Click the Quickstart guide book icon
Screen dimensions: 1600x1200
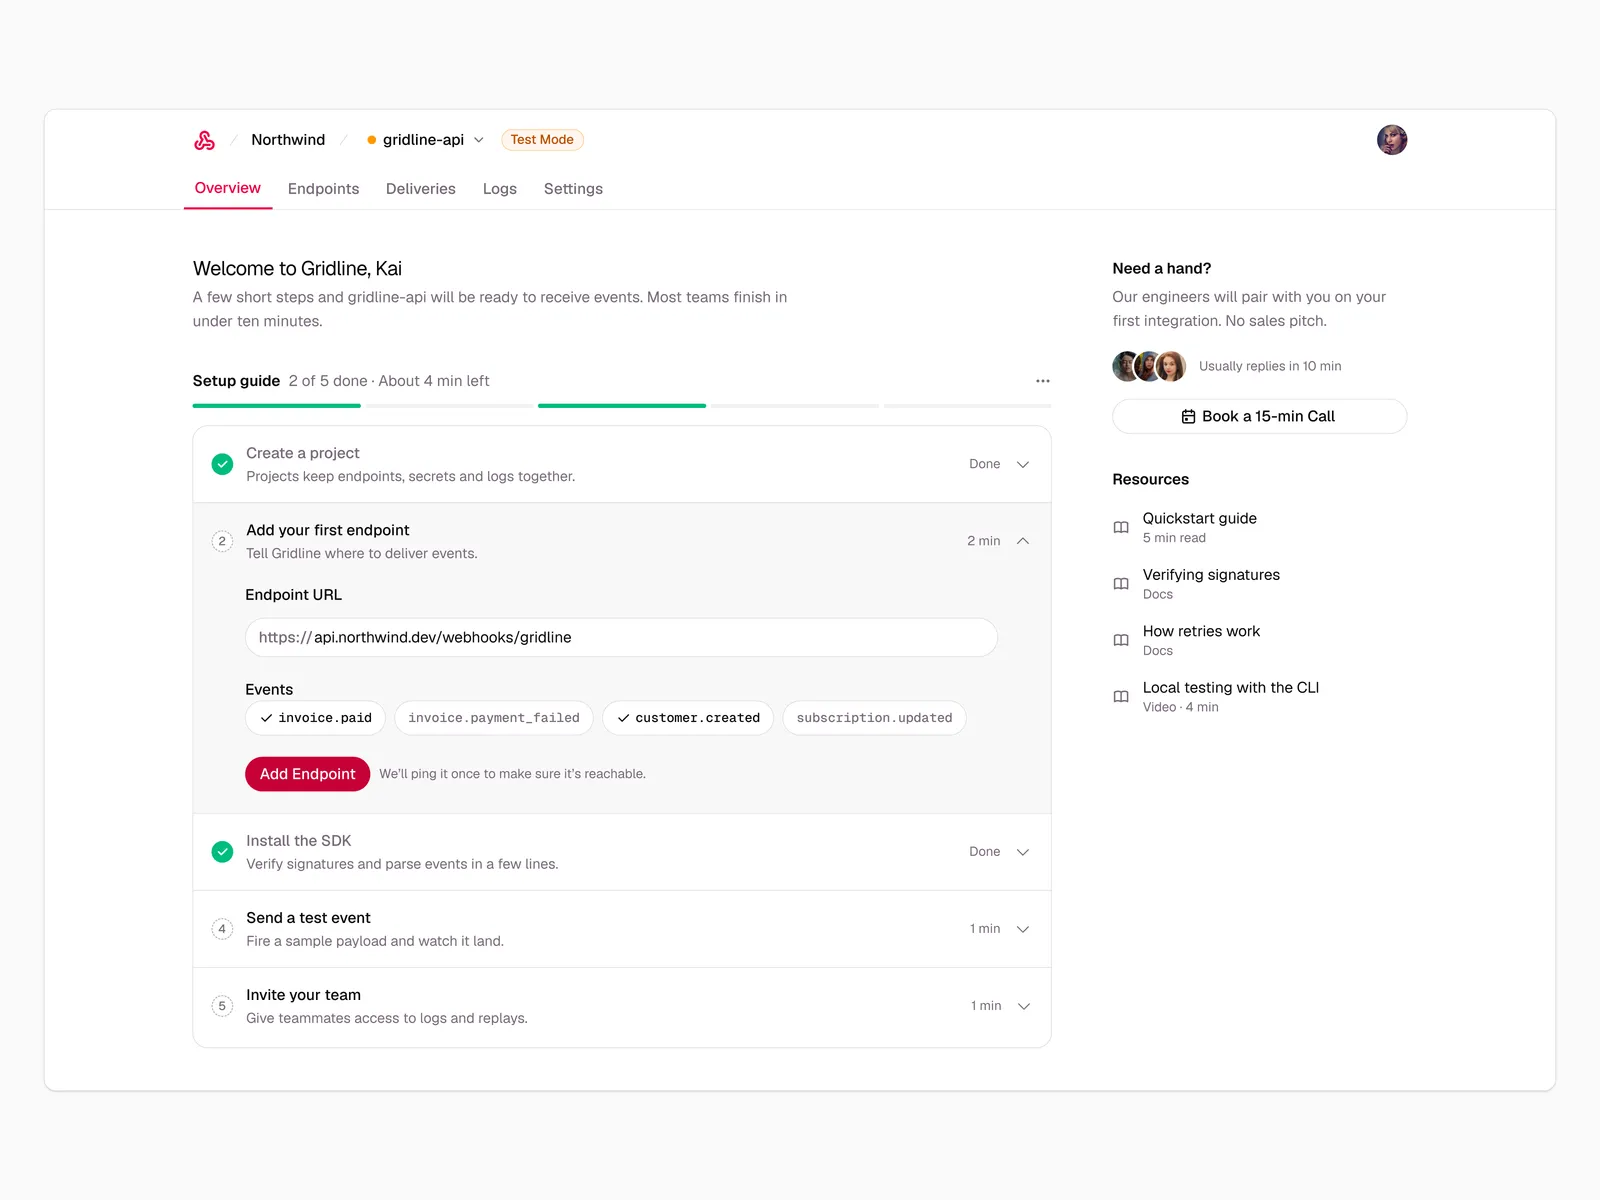coord(1121,527)
